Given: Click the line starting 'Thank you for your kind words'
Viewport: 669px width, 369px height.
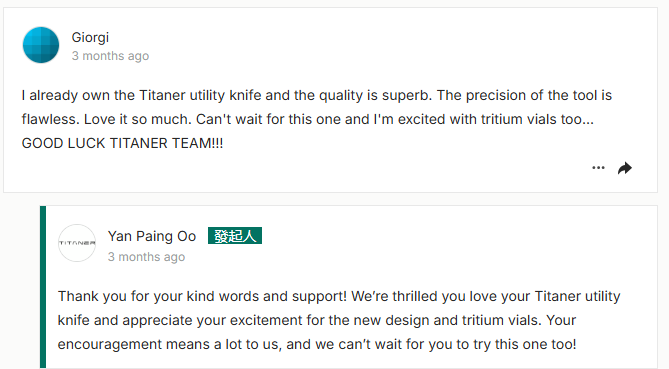Looking at the screenshot, I should [339, 296].
